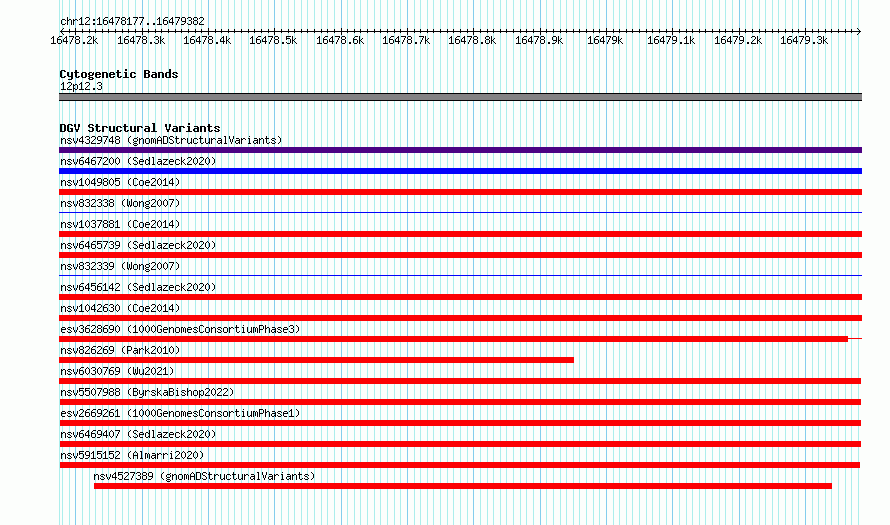
Task: Open the nsv6465739 (Sedlazeck2020) label
Action: click(138, 245)
